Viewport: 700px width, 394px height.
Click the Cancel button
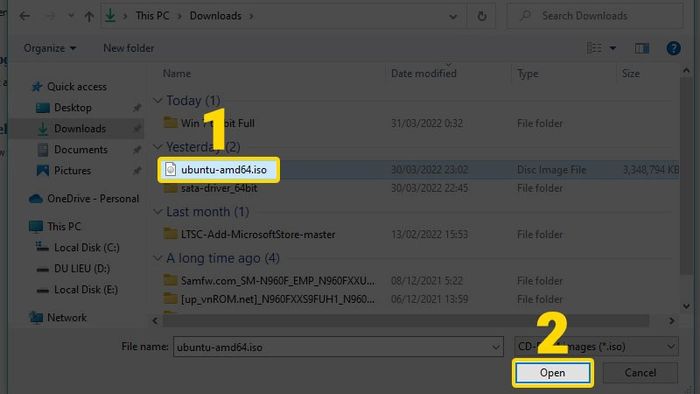[x=640, y=373]
